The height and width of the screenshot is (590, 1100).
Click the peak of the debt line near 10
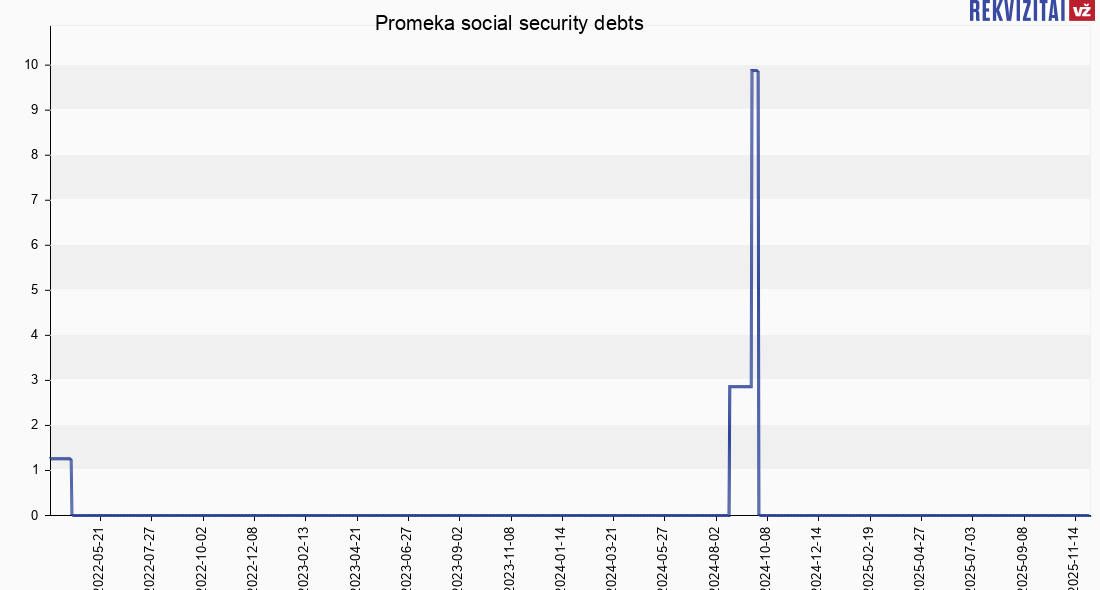click(755, 71)
